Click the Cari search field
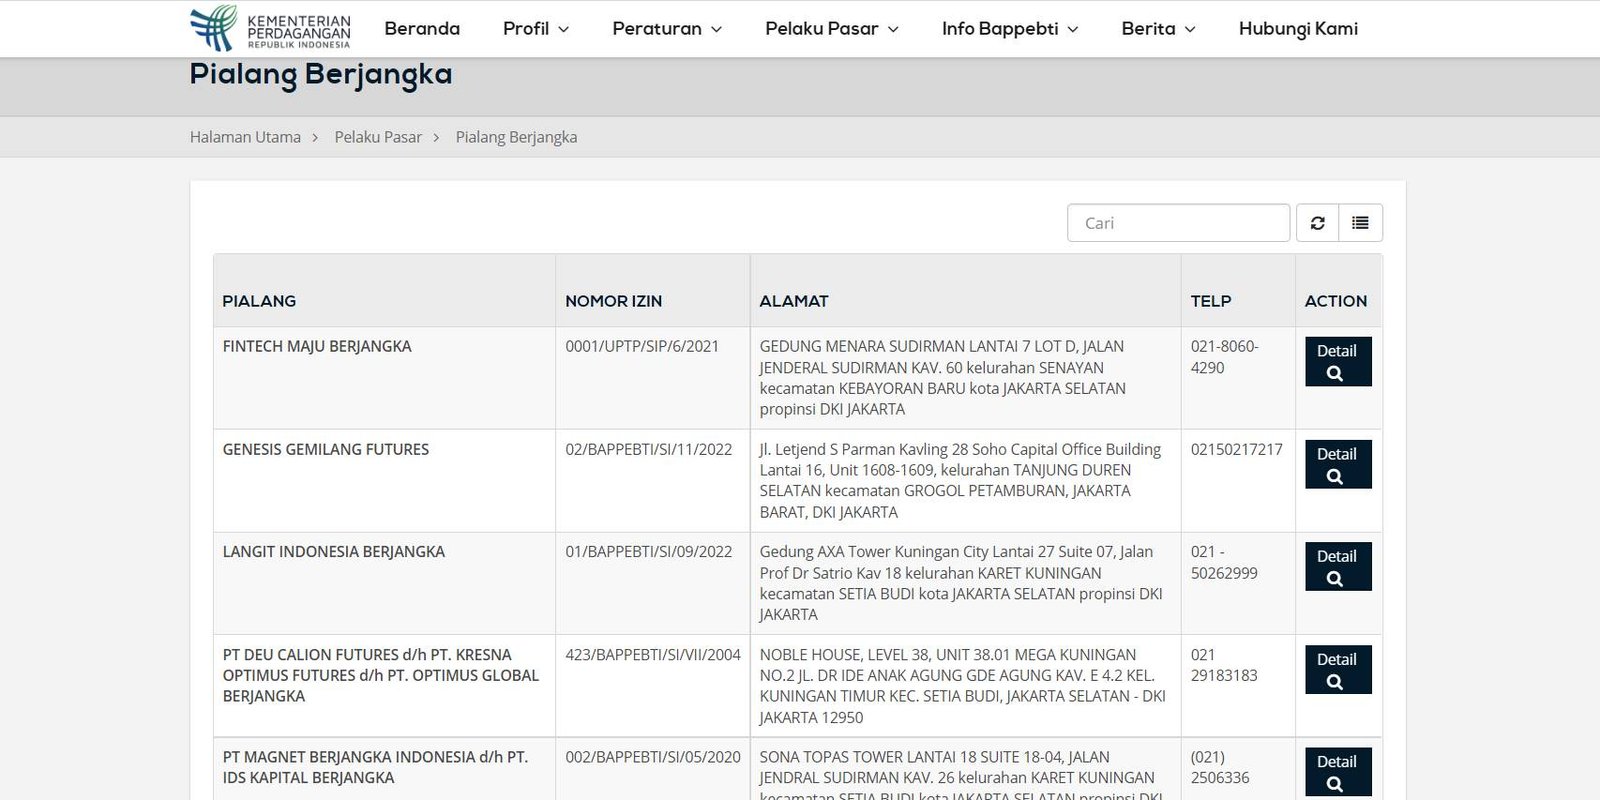1600x800 pixels. point(1178,223)
